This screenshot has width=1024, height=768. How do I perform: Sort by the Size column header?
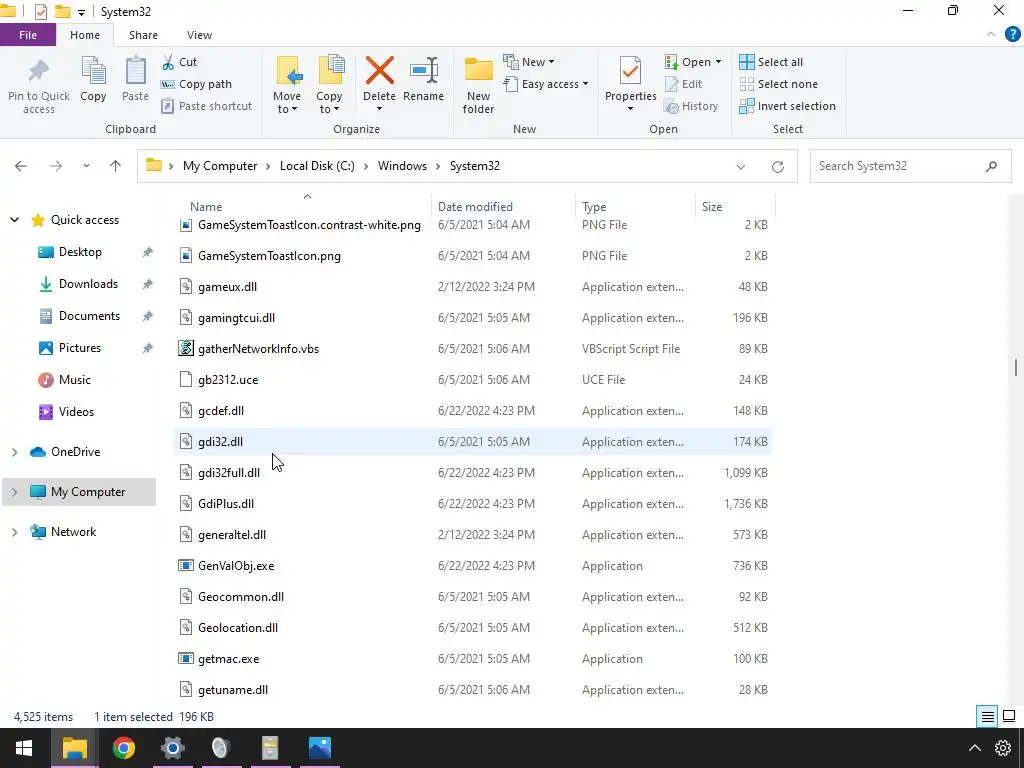pos(712,206)
